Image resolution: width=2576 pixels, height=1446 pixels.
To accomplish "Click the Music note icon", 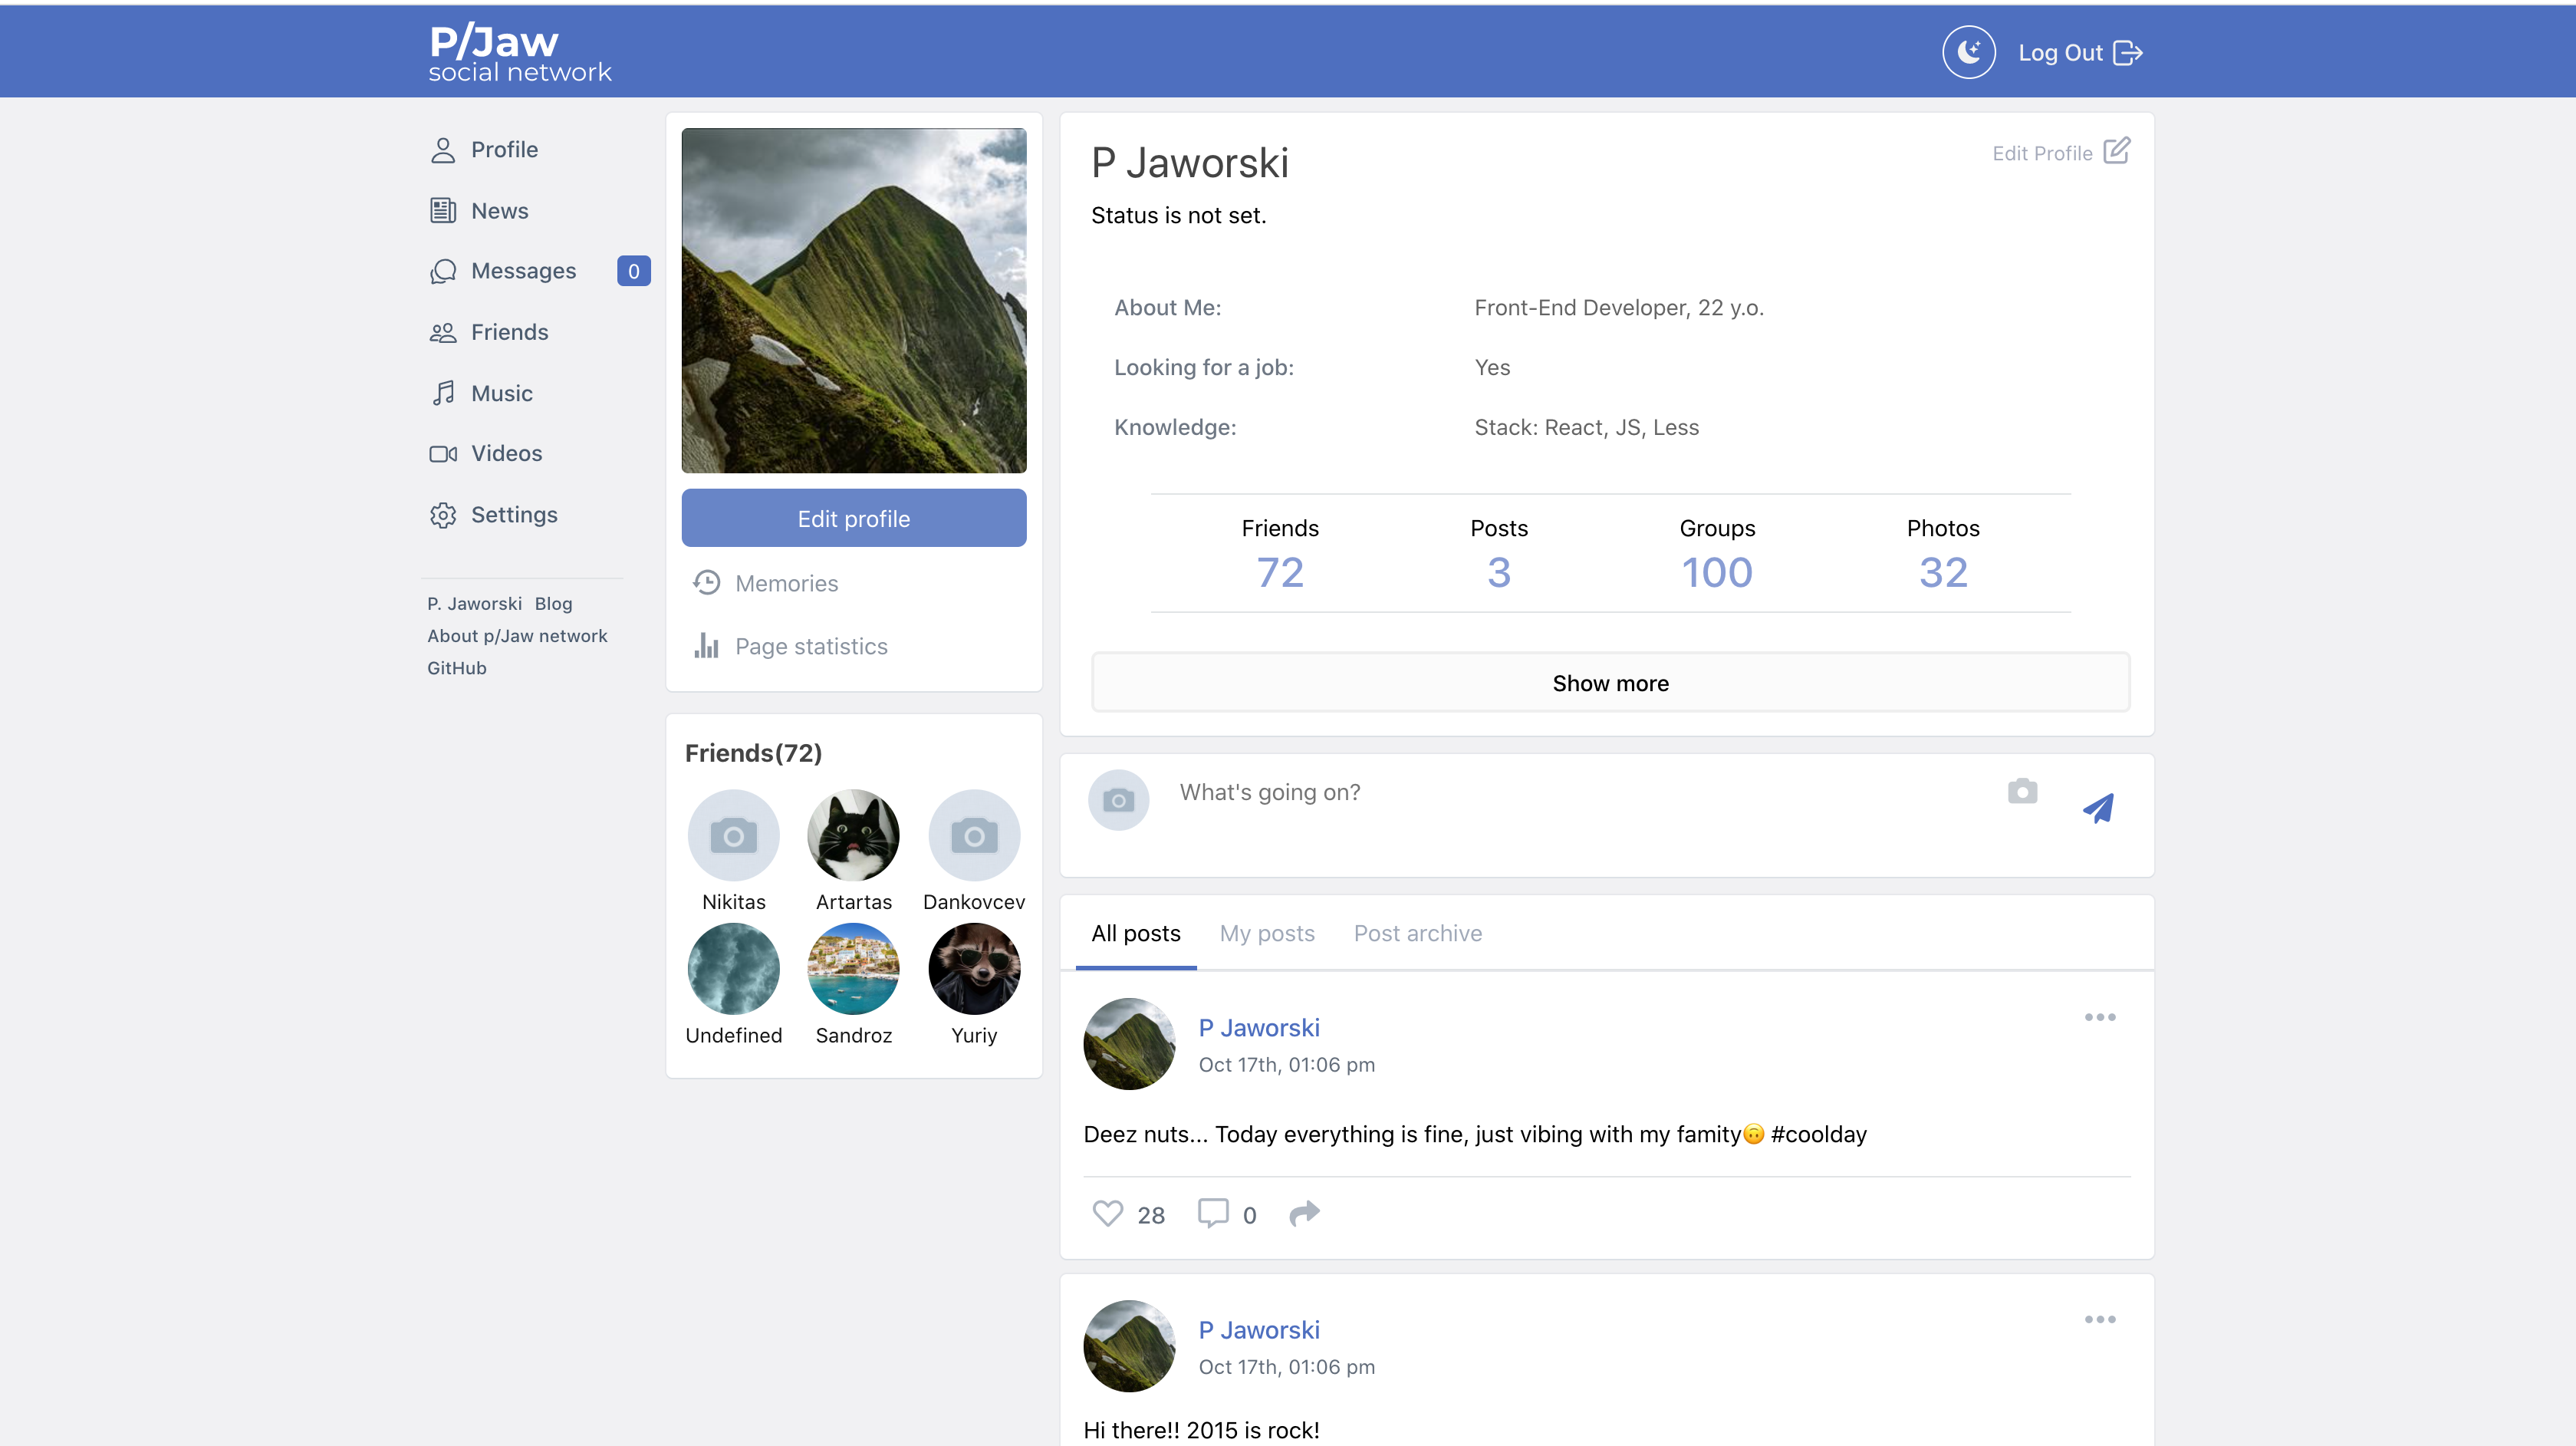I will 443,393.
